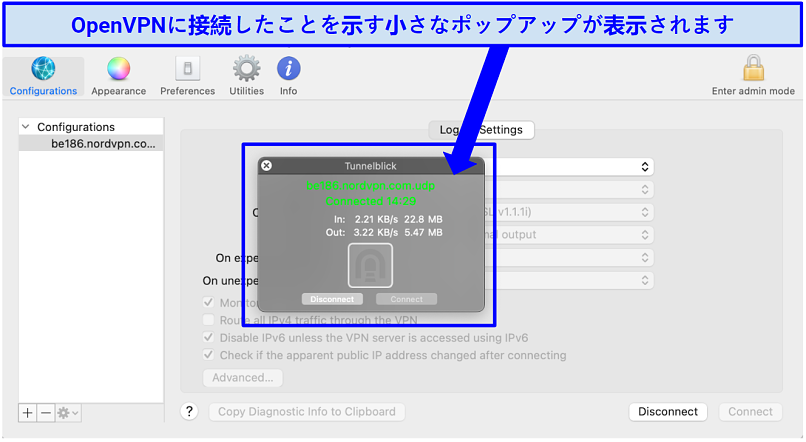Viewport: 806px width, 442px height.
Task: Click Disconnect in the Tunnelblick popup
Action: 332,299
